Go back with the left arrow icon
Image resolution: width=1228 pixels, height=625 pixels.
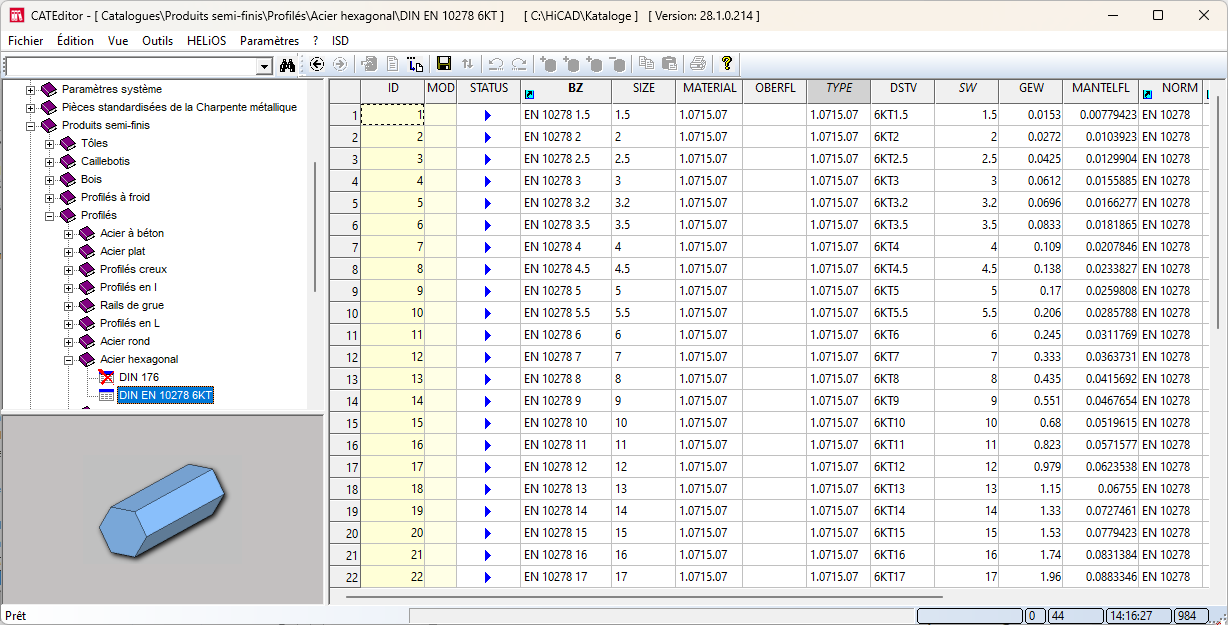(317, 64)
